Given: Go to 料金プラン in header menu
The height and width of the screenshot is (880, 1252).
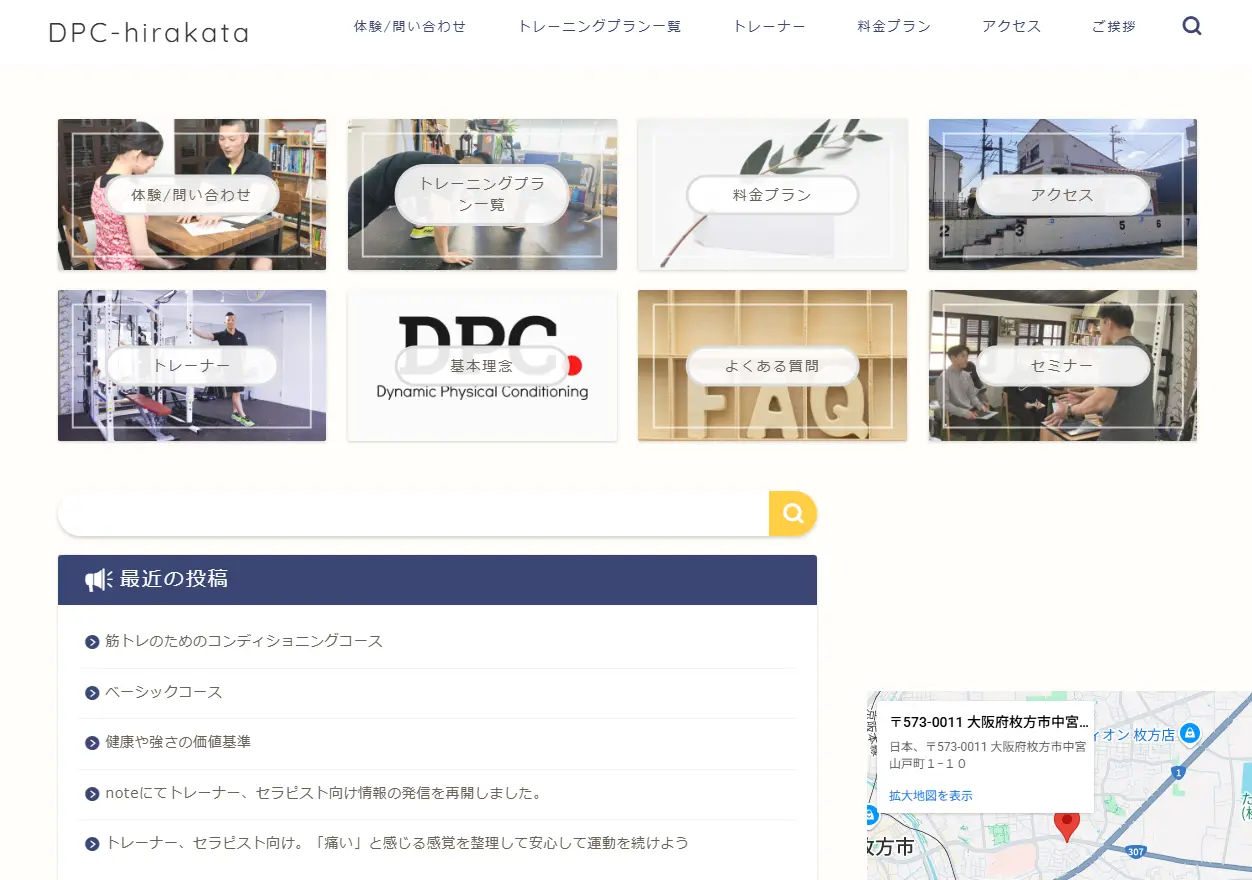Looking at the screenshot, I should pos(894,26).
